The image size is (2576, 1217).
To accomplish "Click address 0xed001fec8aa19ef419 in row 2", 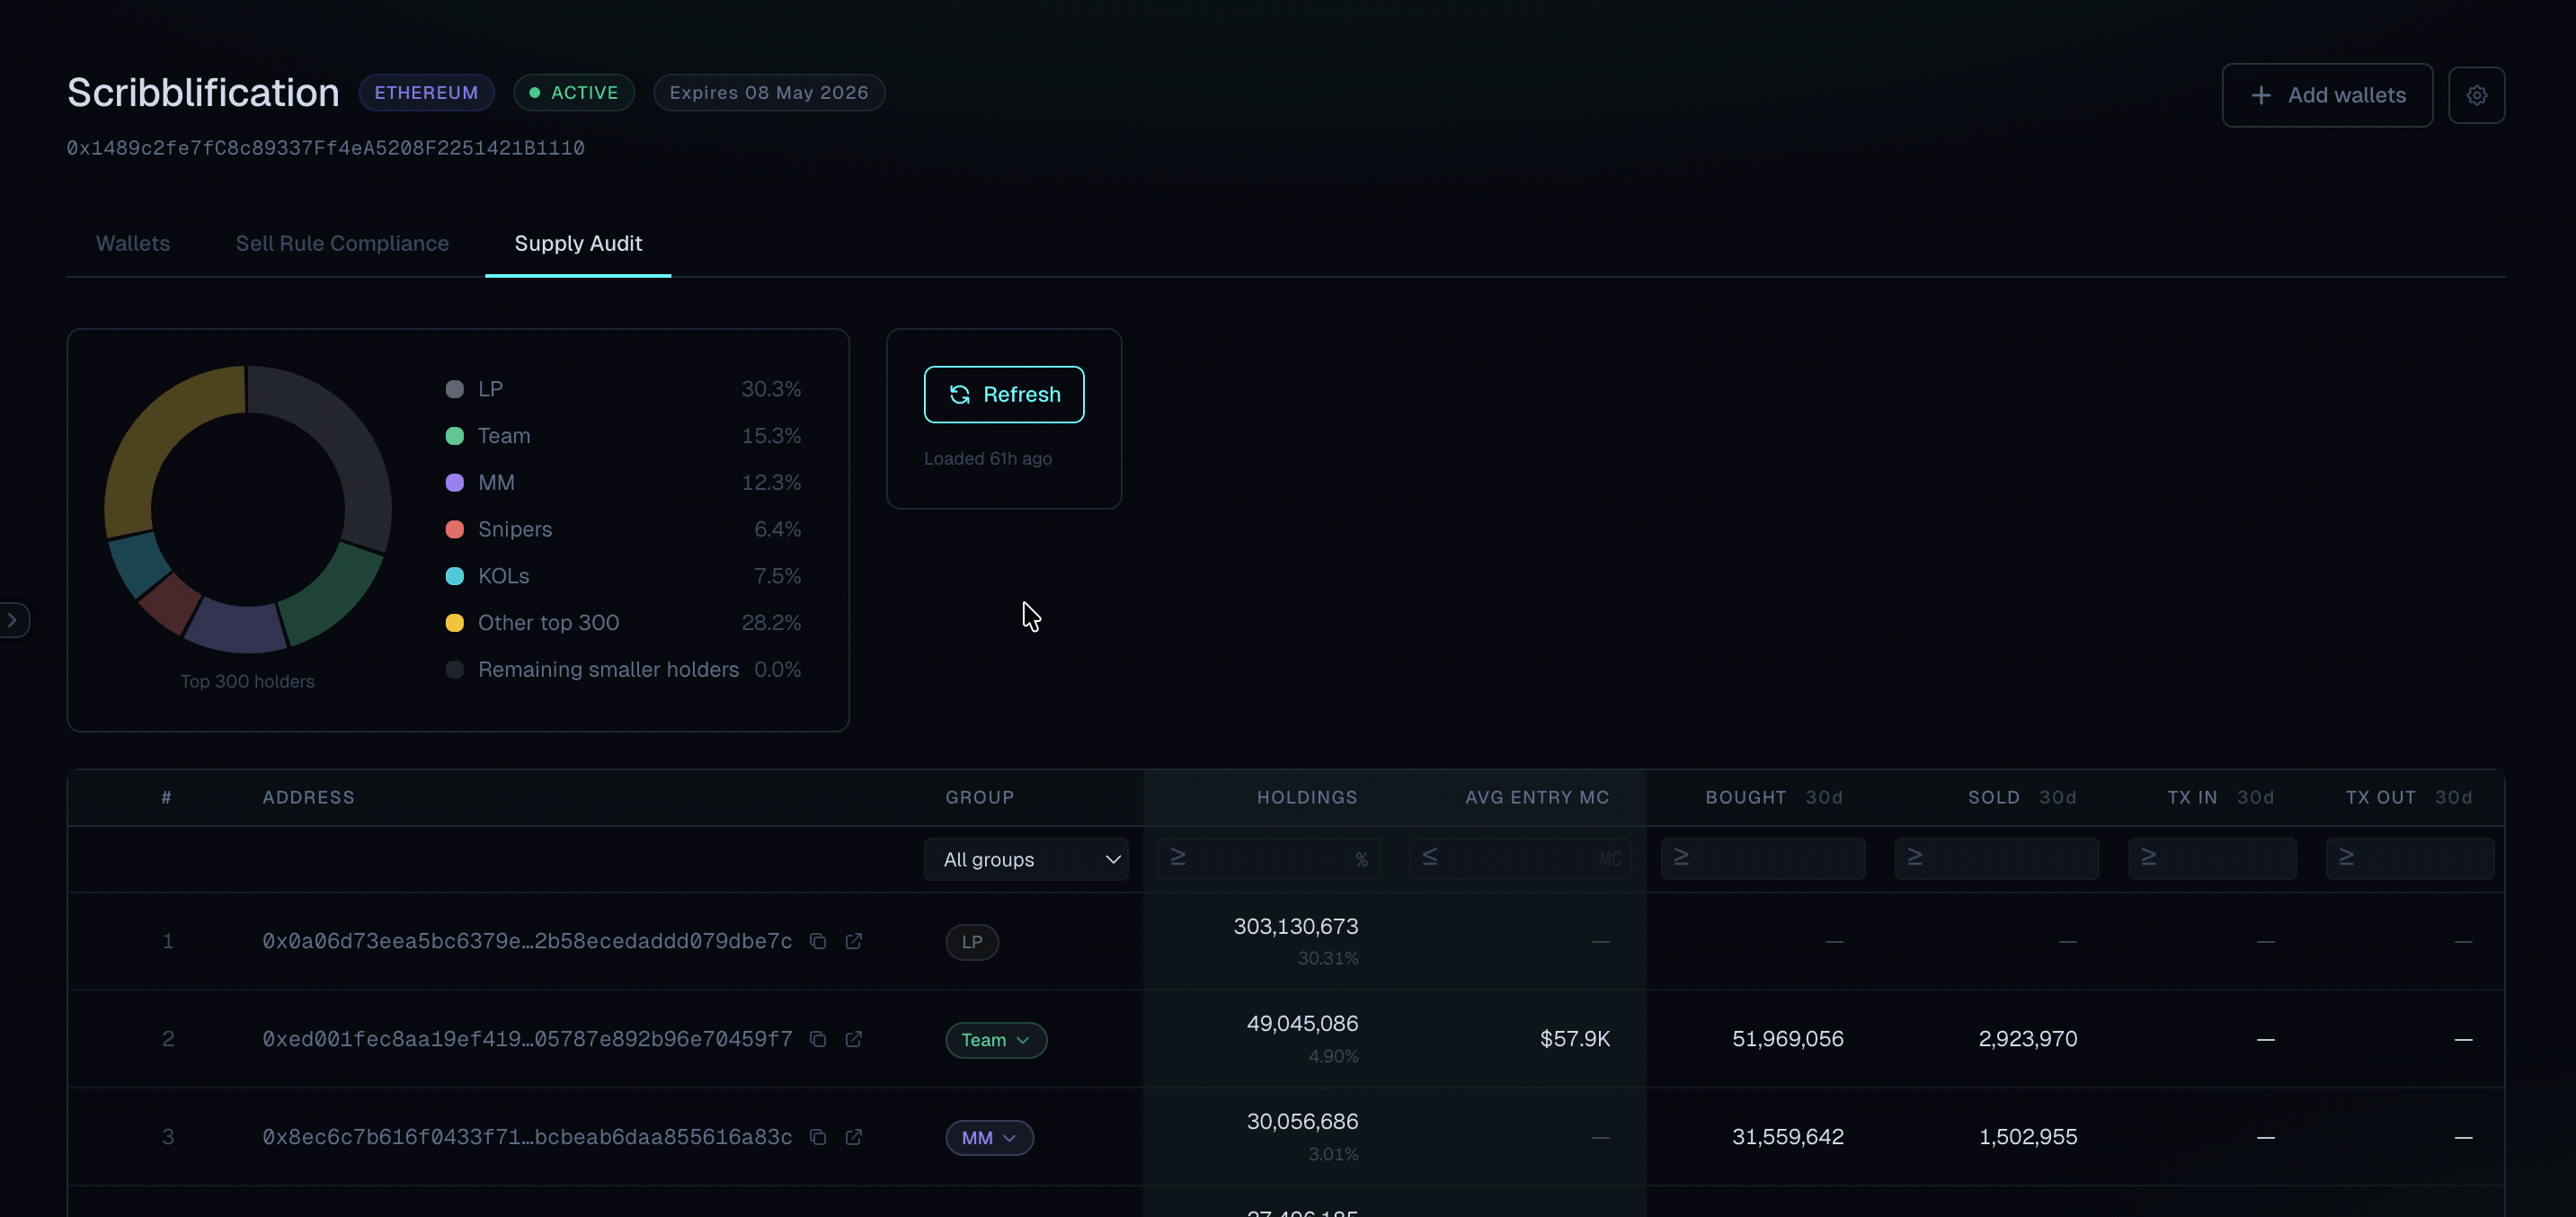I will click(x=527, y=1039).
